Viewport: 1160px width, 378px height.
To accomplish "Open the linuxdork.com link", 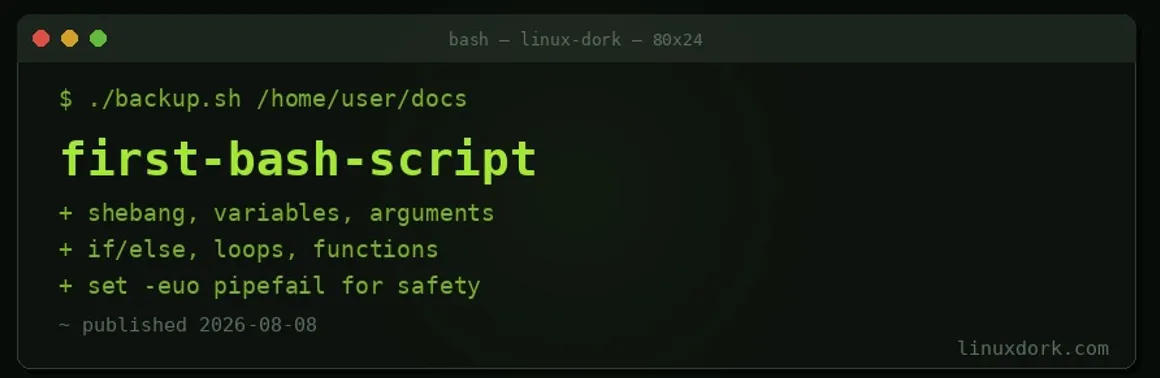I will [x=1033, y=348].
